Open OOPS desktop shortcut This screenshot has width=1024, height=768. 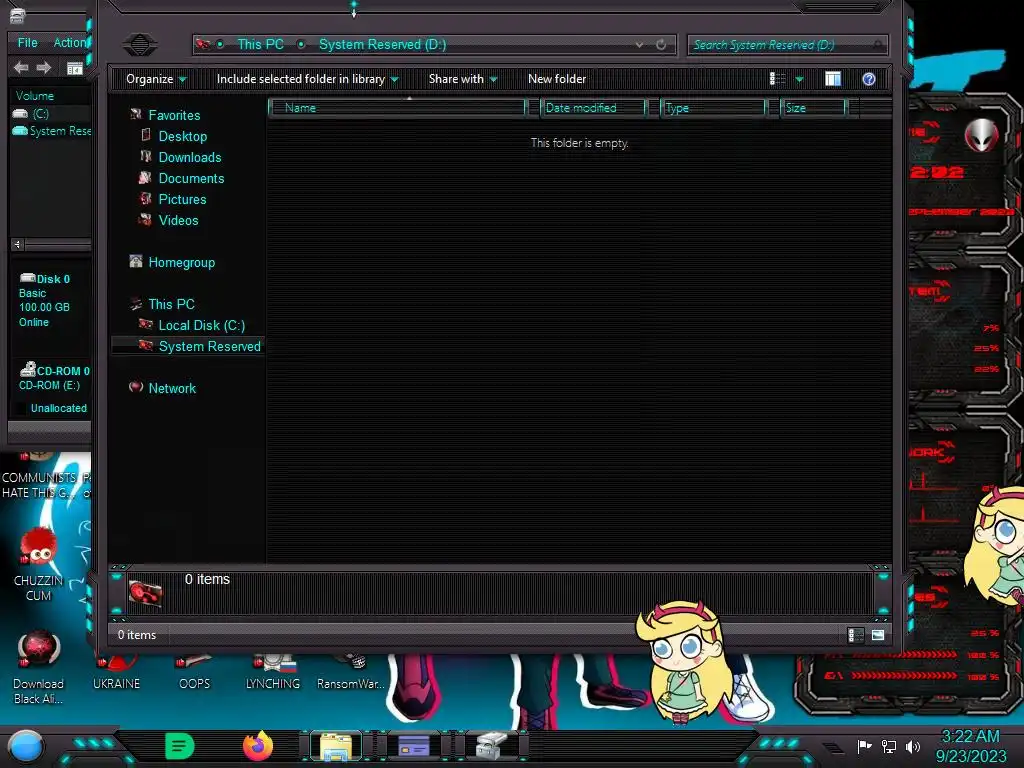tap(195, 674)
